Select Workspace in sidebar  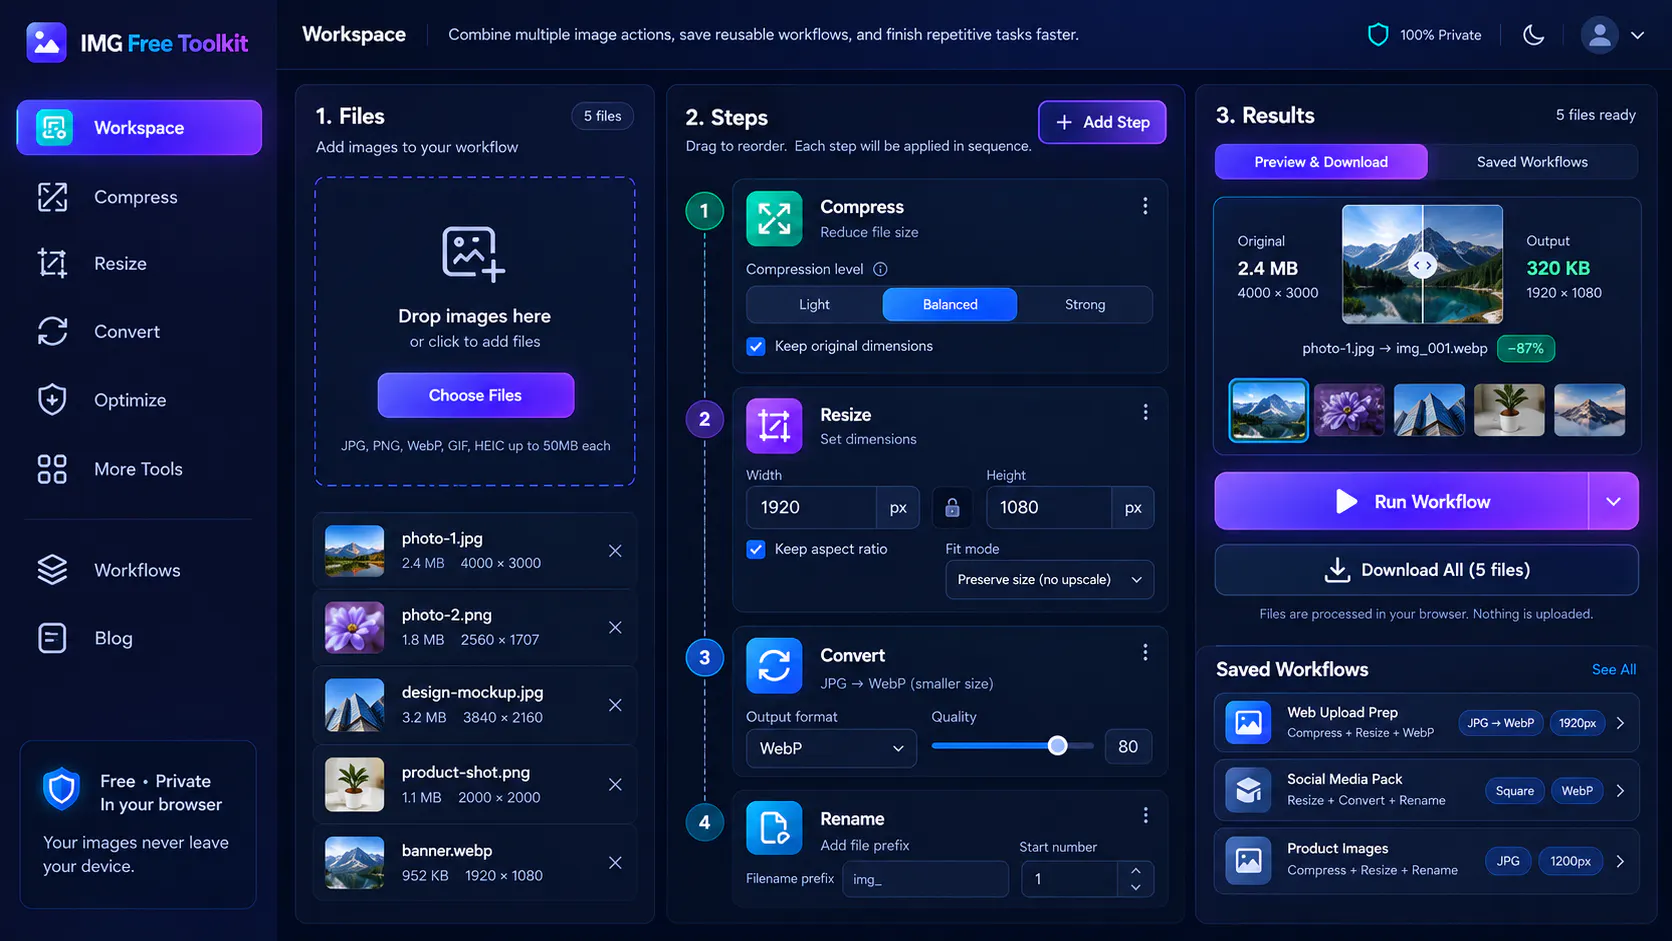point(139,128)
